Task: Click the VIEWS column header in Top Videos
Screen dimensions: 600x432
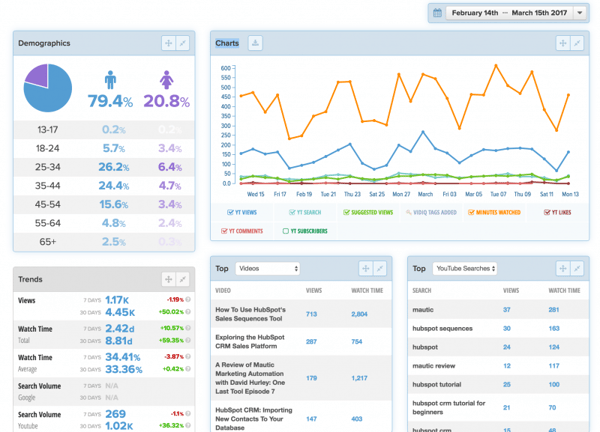Action: 314,290
